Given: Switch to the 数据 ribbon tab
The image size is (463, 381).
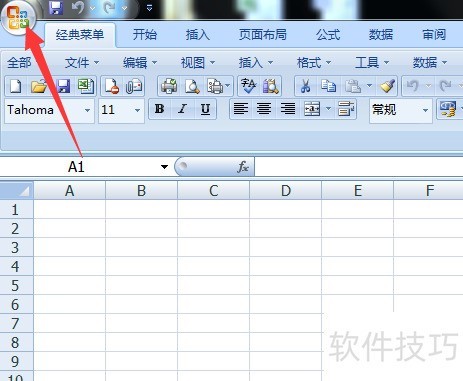Looking at the screenshot, I should pos(381,35).
